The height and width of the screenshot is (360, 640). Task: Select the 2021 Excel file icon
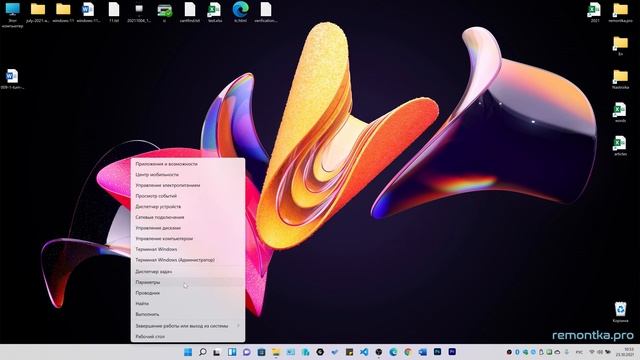595,12
